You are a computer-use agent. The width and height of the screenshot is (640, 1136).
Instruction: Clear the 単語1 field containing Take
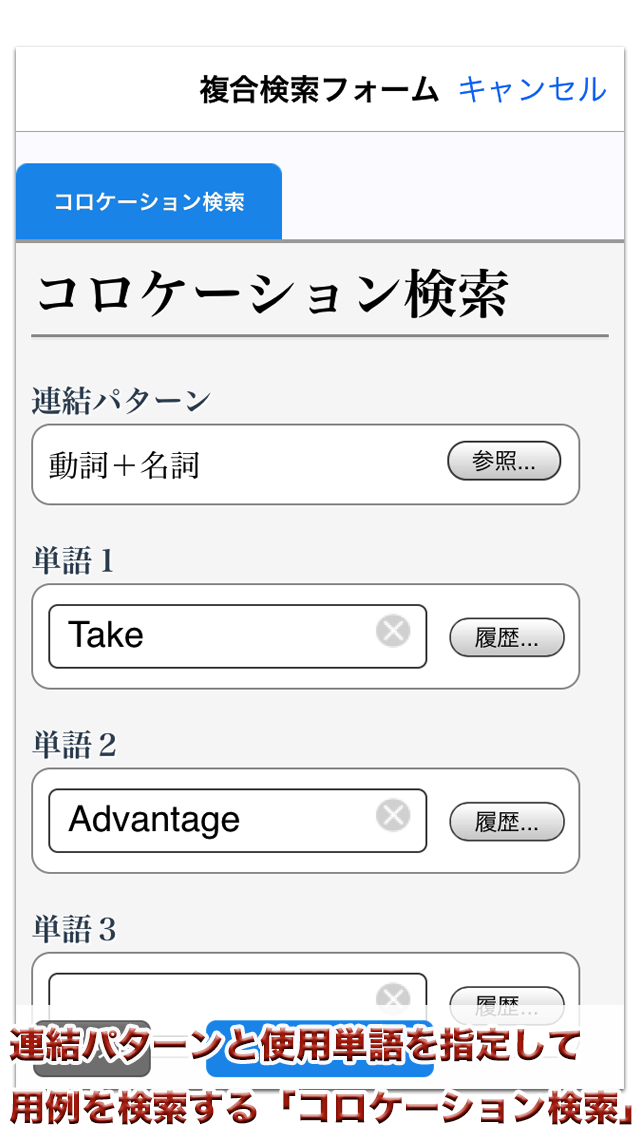(393, 632)
